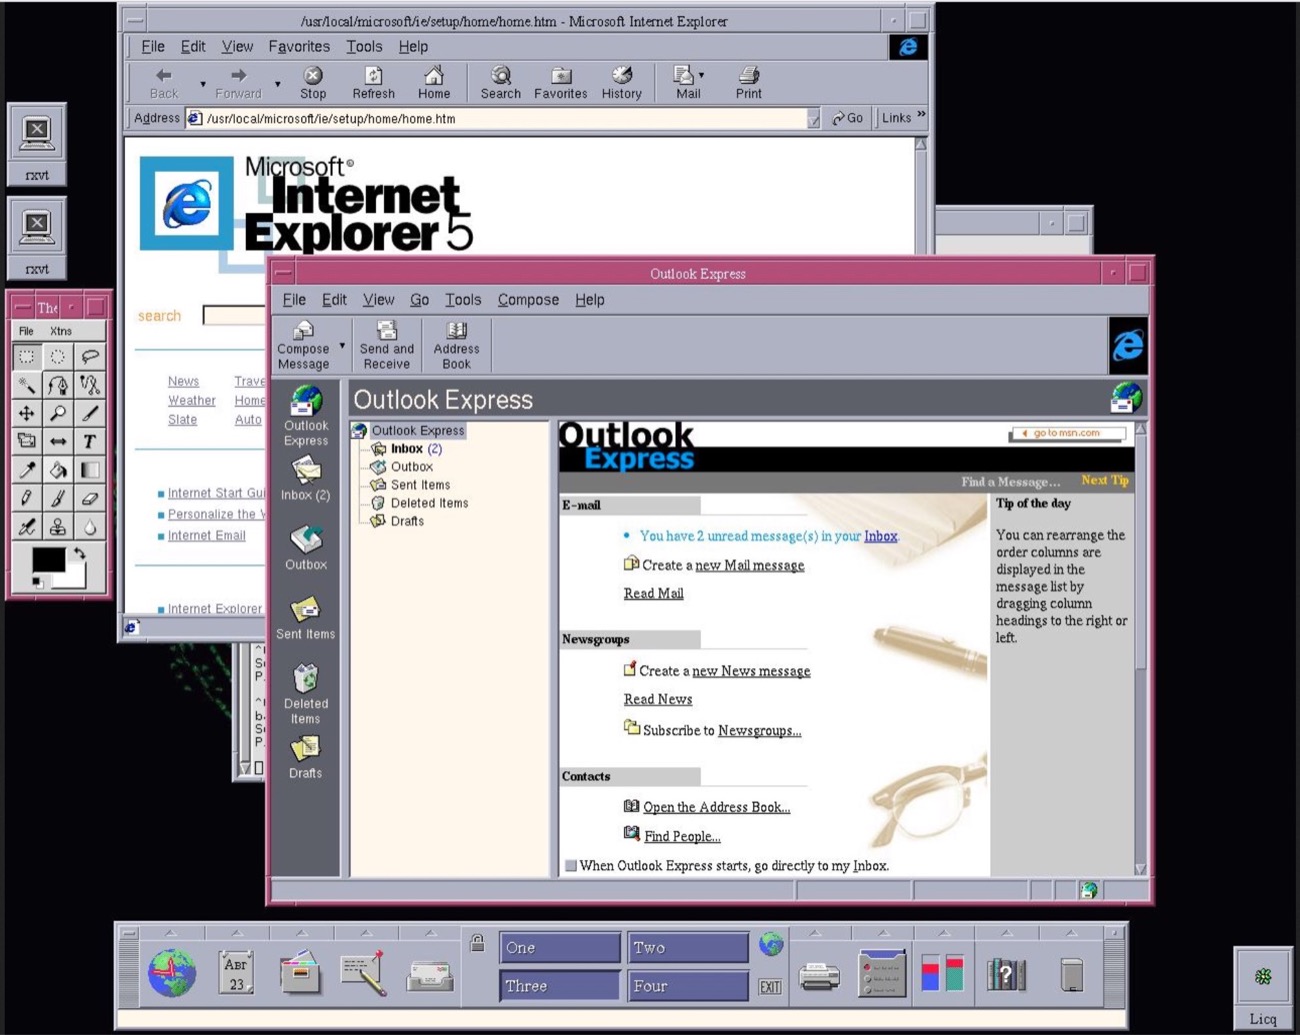Select the Flip tool with double arrow
1300x1035 pixels.
[58, 441]
